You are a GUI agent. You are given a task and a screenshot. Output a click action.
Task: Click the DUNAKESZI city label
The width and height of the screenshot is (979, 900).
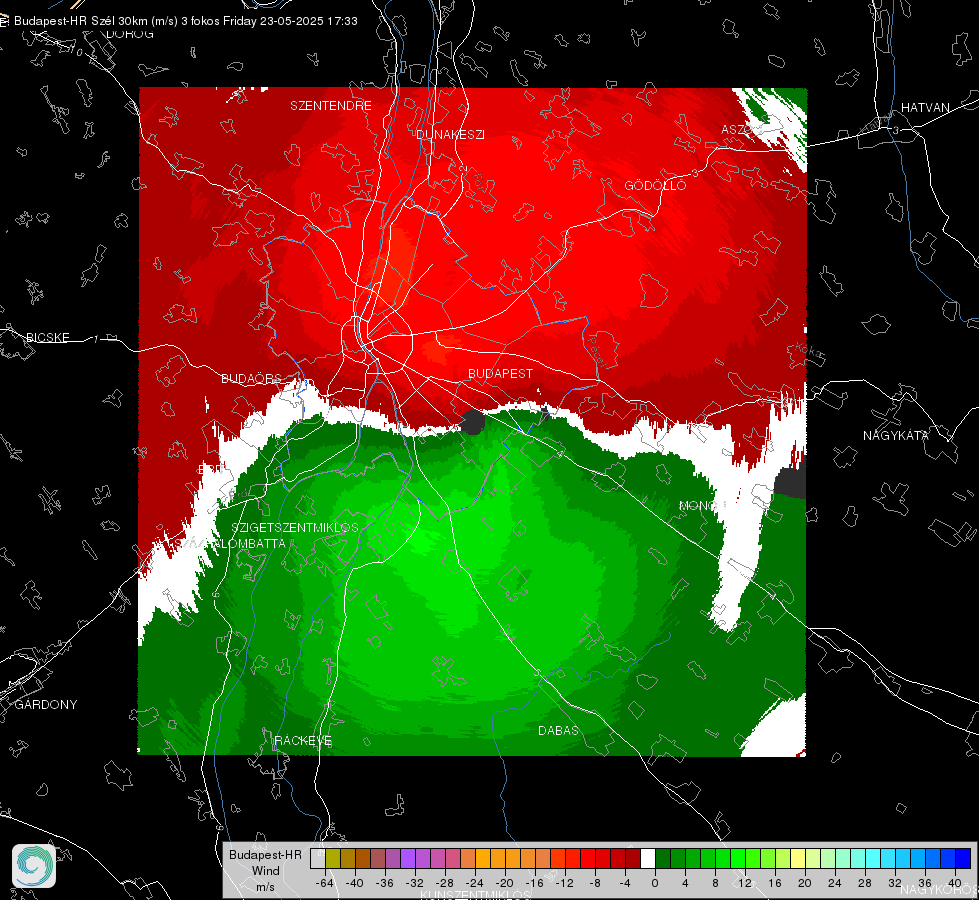click(x=450, y=135)
